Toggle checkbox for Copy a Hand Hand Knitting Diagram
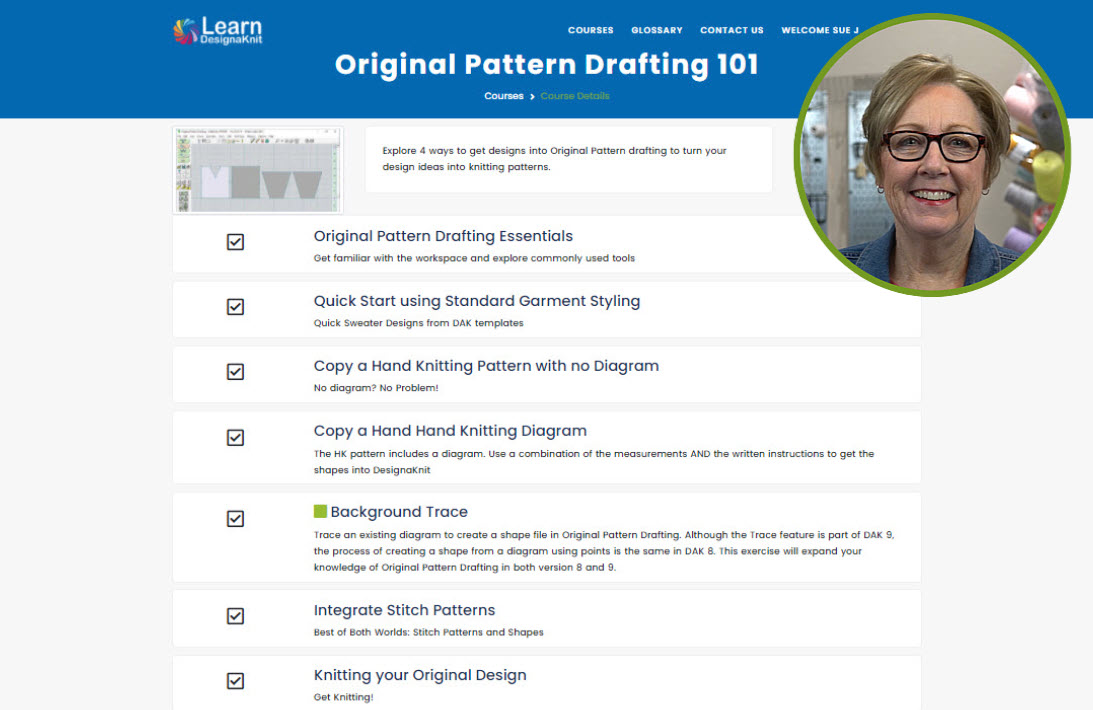This screenshot has height=710, width=1093. (x=236, y=438)
